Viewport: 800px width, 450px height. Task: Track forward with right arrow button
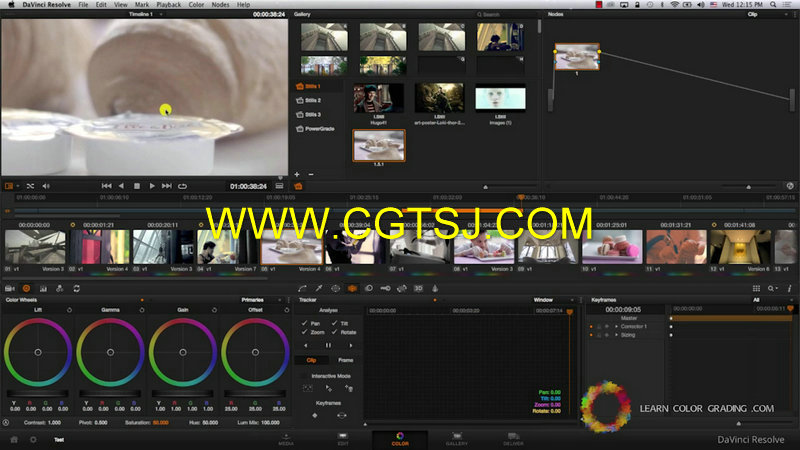pos(351,346)
